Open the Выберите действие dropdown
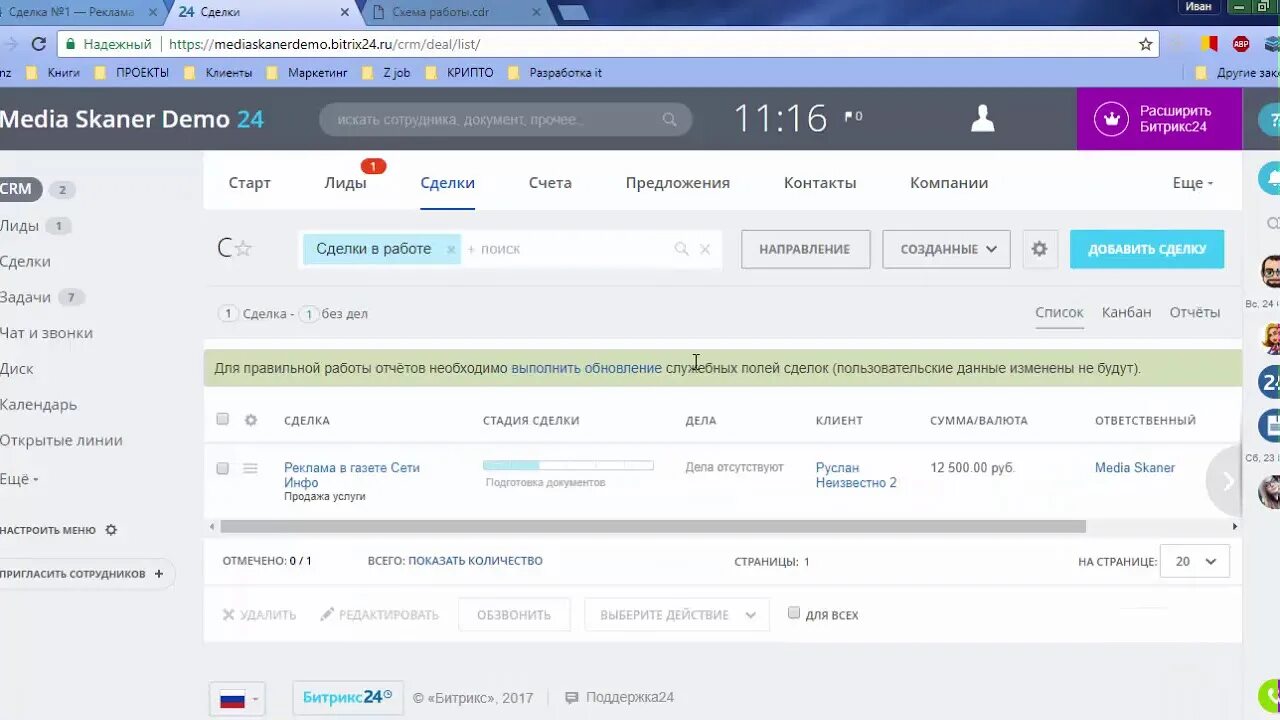The height and width of the screenshot is (720, 1280). 677,615
